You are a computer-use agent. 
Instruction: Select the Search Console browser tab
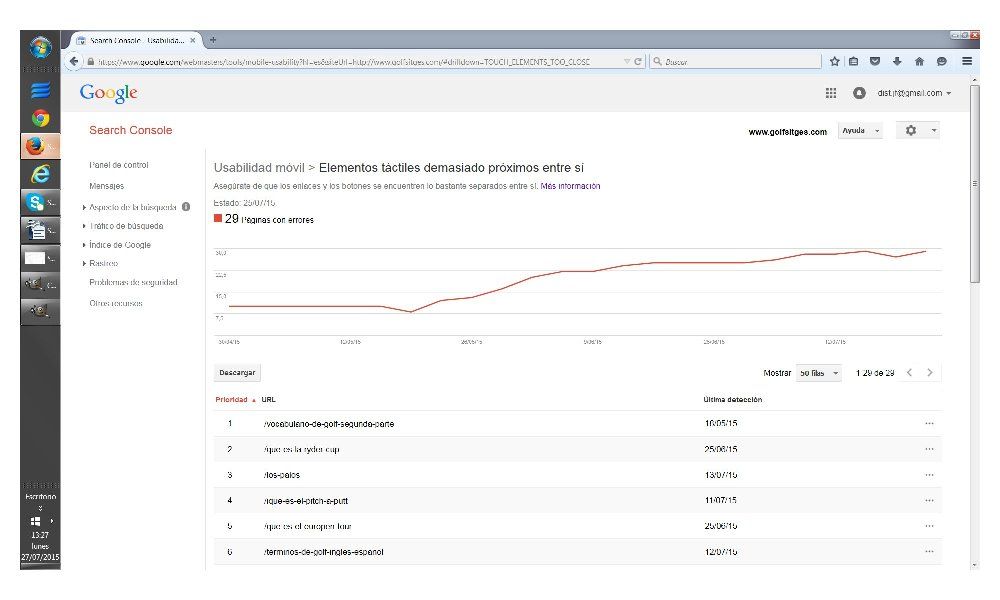(136, 40)
